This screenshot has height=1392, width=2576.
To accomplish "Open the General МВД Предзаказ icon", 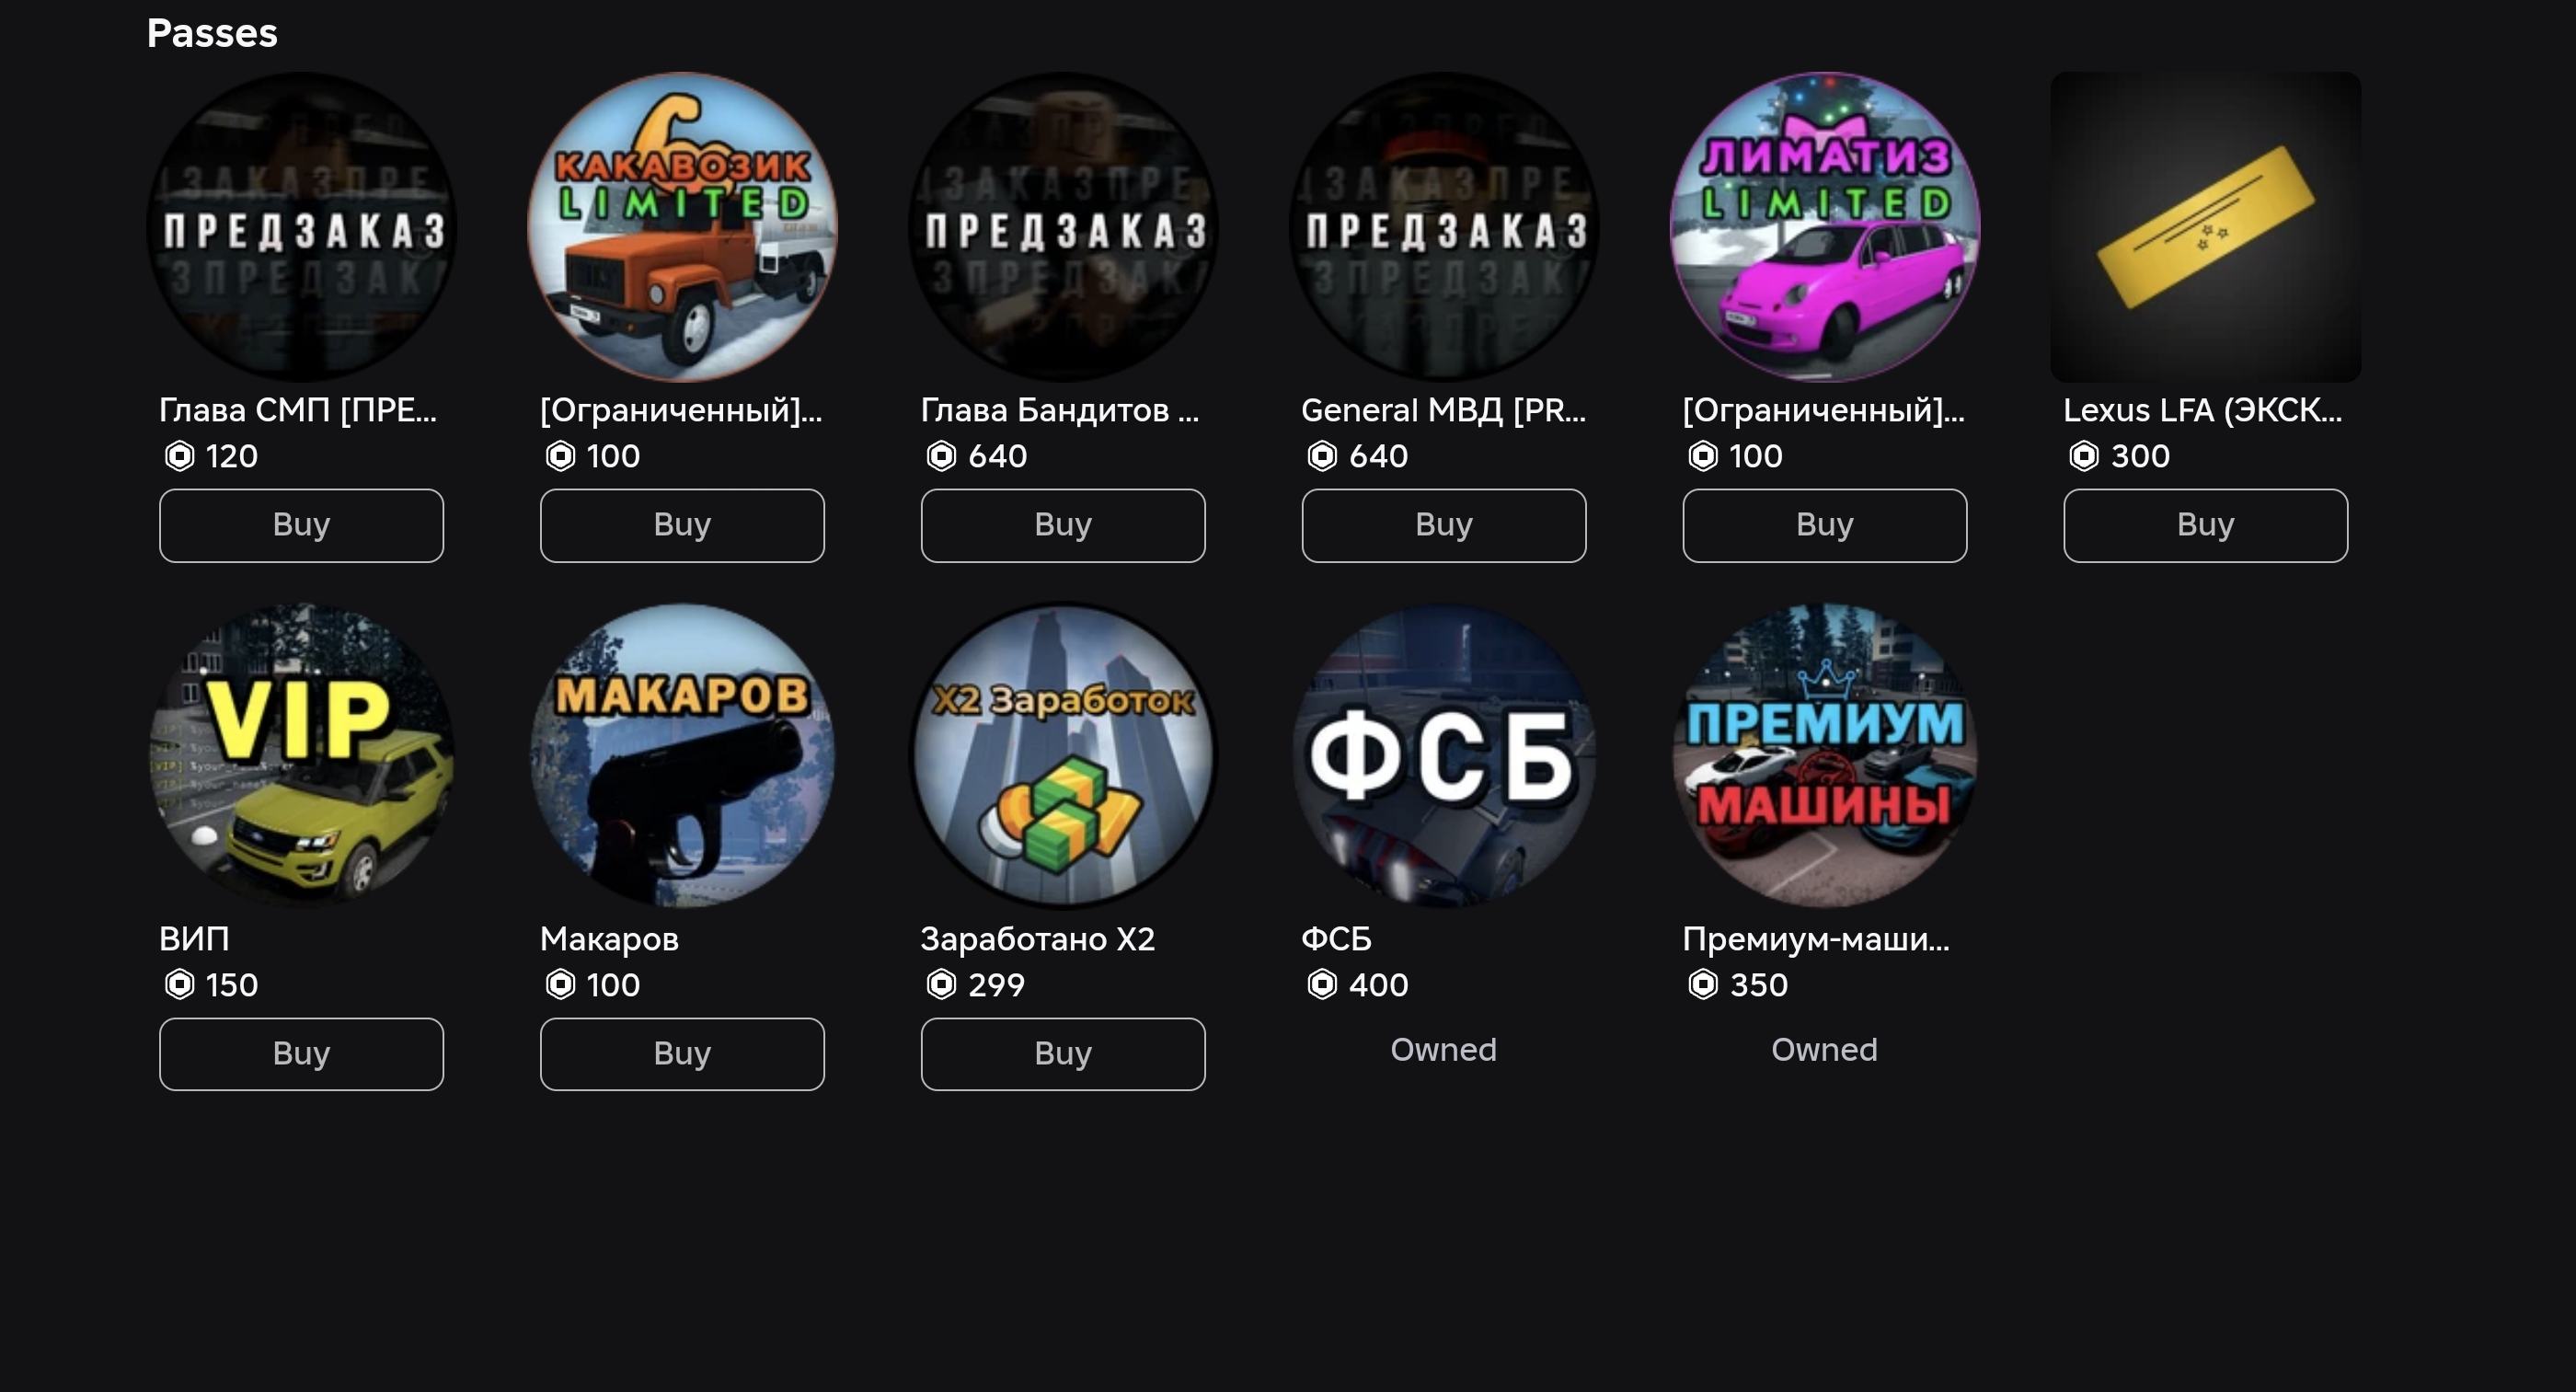I will 1444,227.
